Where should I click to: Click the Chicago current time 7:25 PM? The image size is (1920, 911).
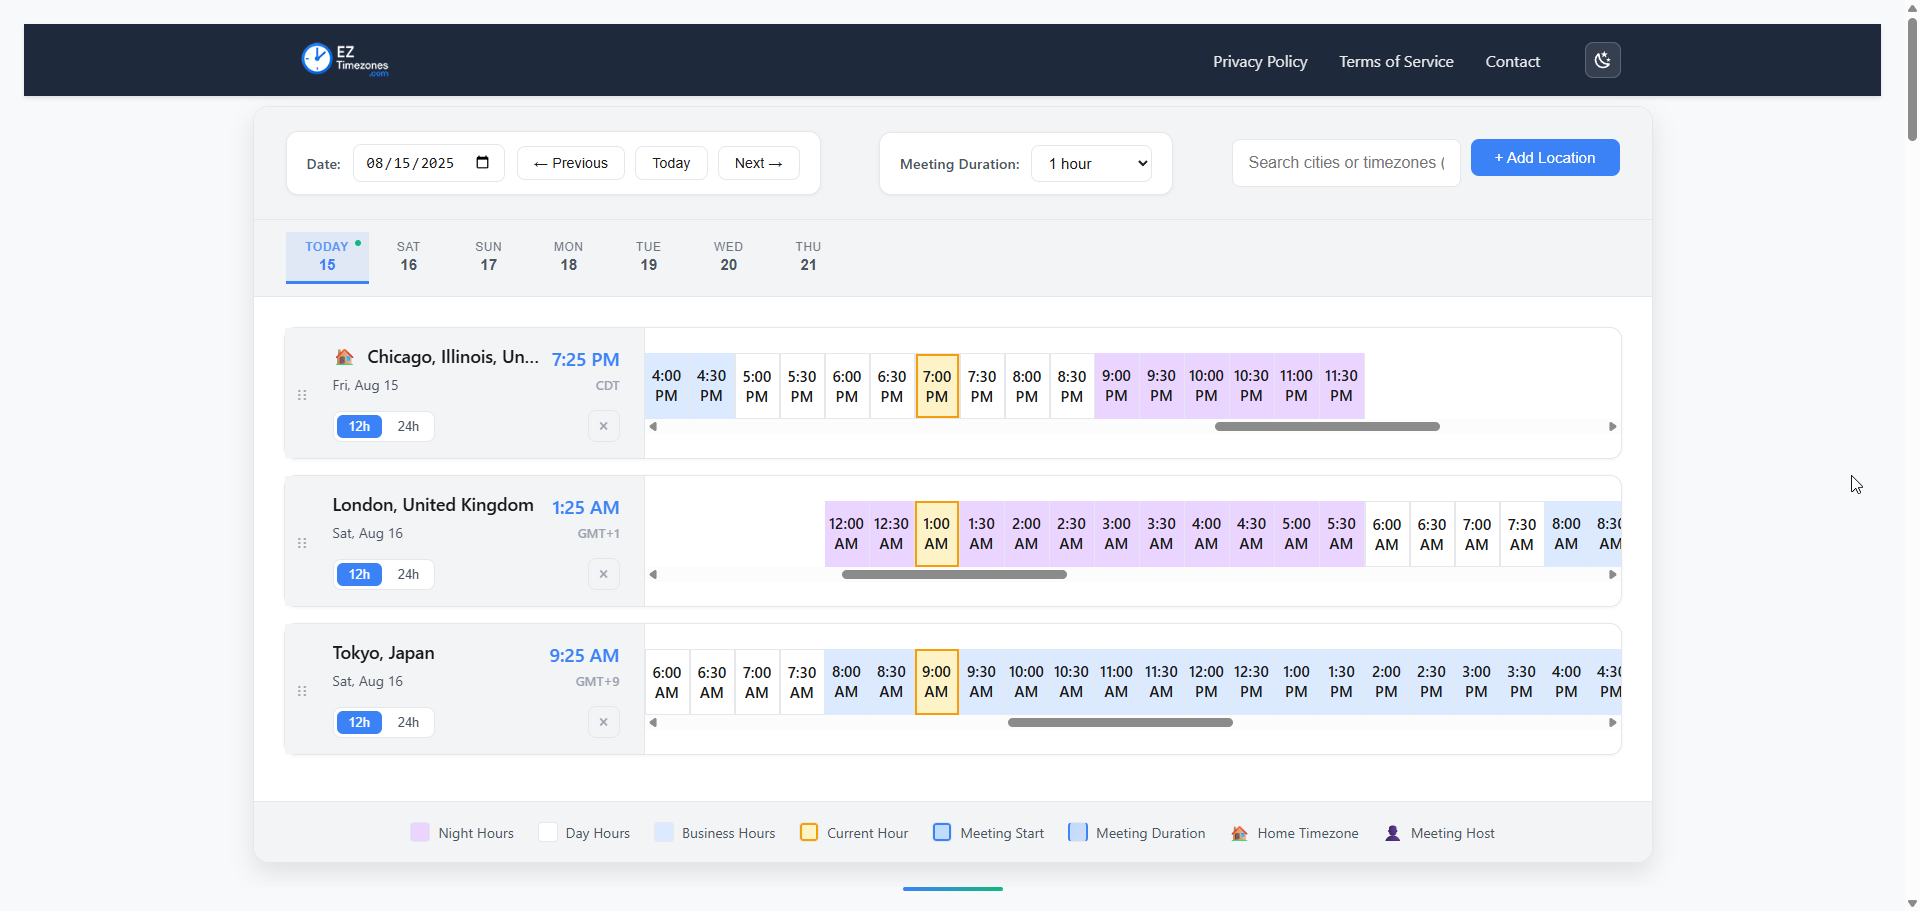click(585, 359)
